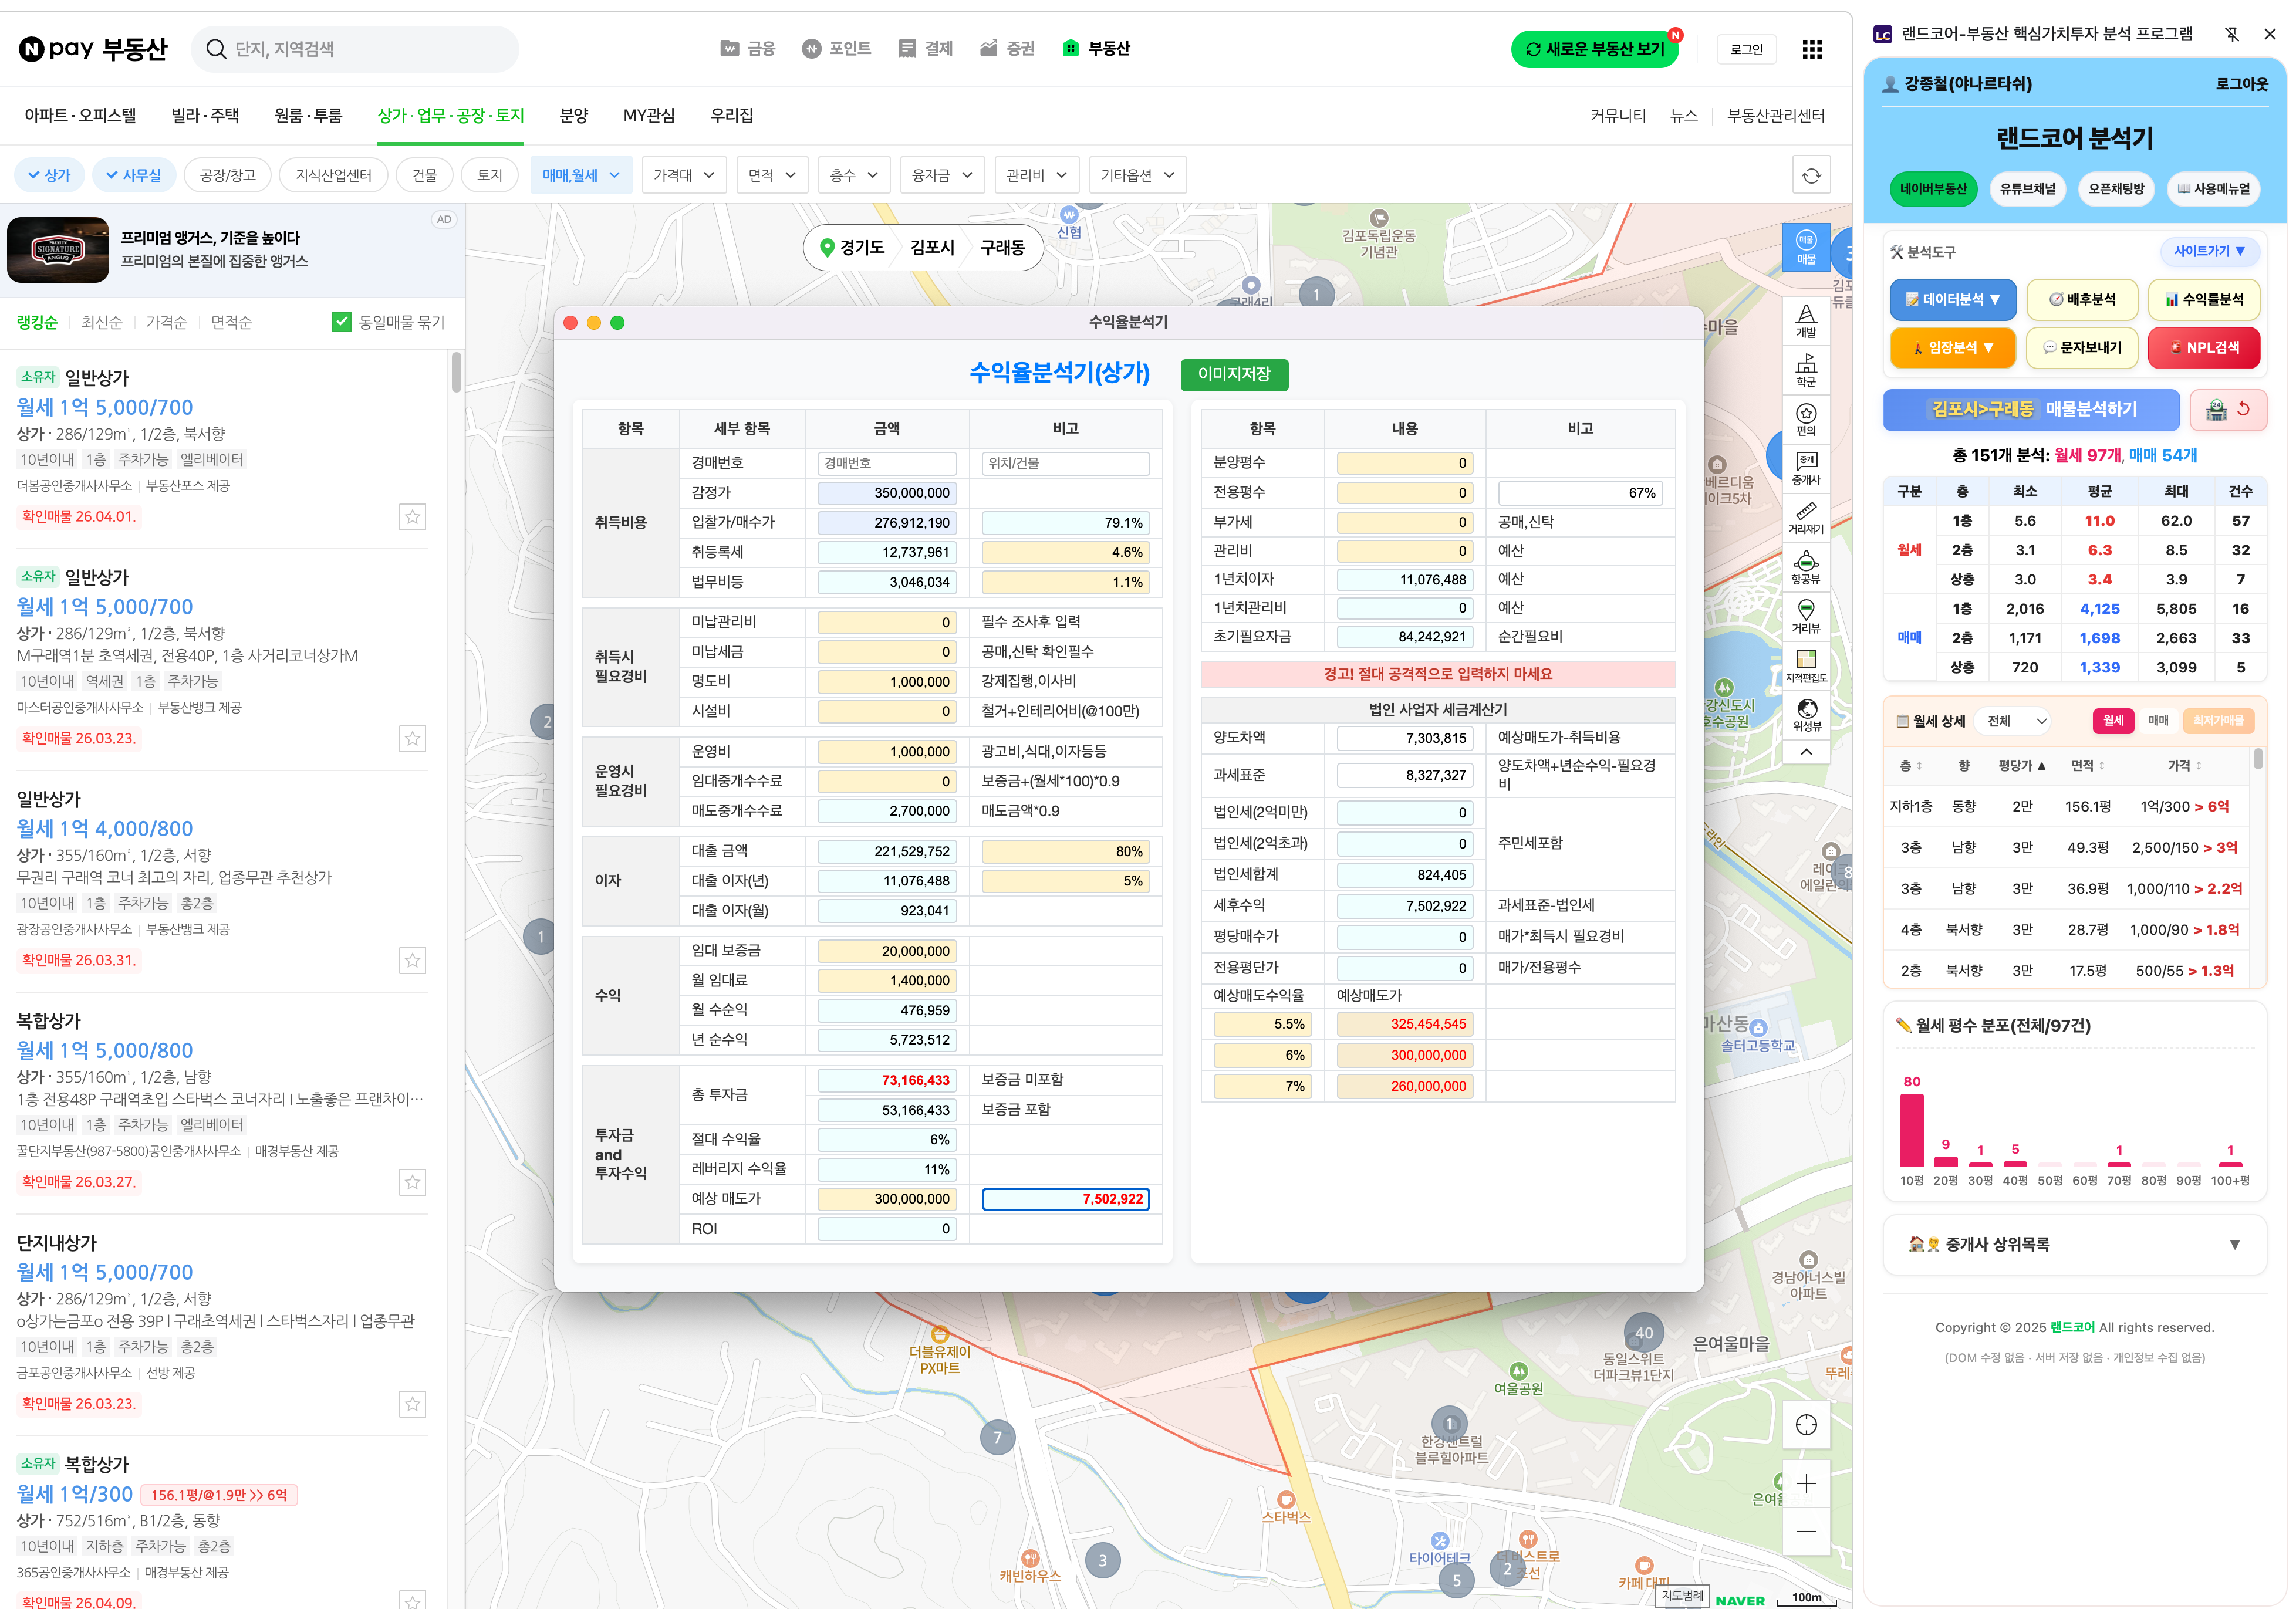The image size is (2296, 1609).
Task: Click the blue 매물 map layer button
Action: (1805, 248)
